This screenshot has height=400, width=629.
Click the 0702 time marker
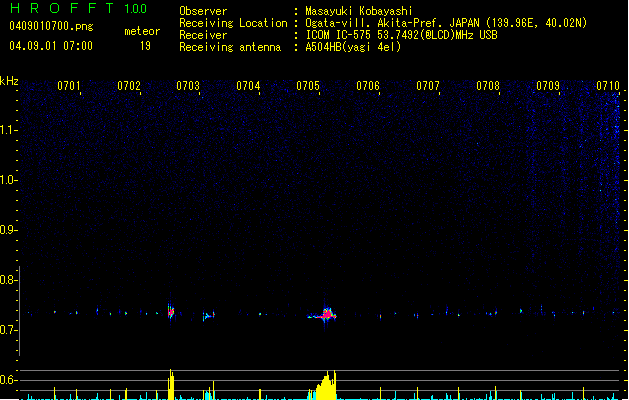pyautogui.click(x=129, y=86)
